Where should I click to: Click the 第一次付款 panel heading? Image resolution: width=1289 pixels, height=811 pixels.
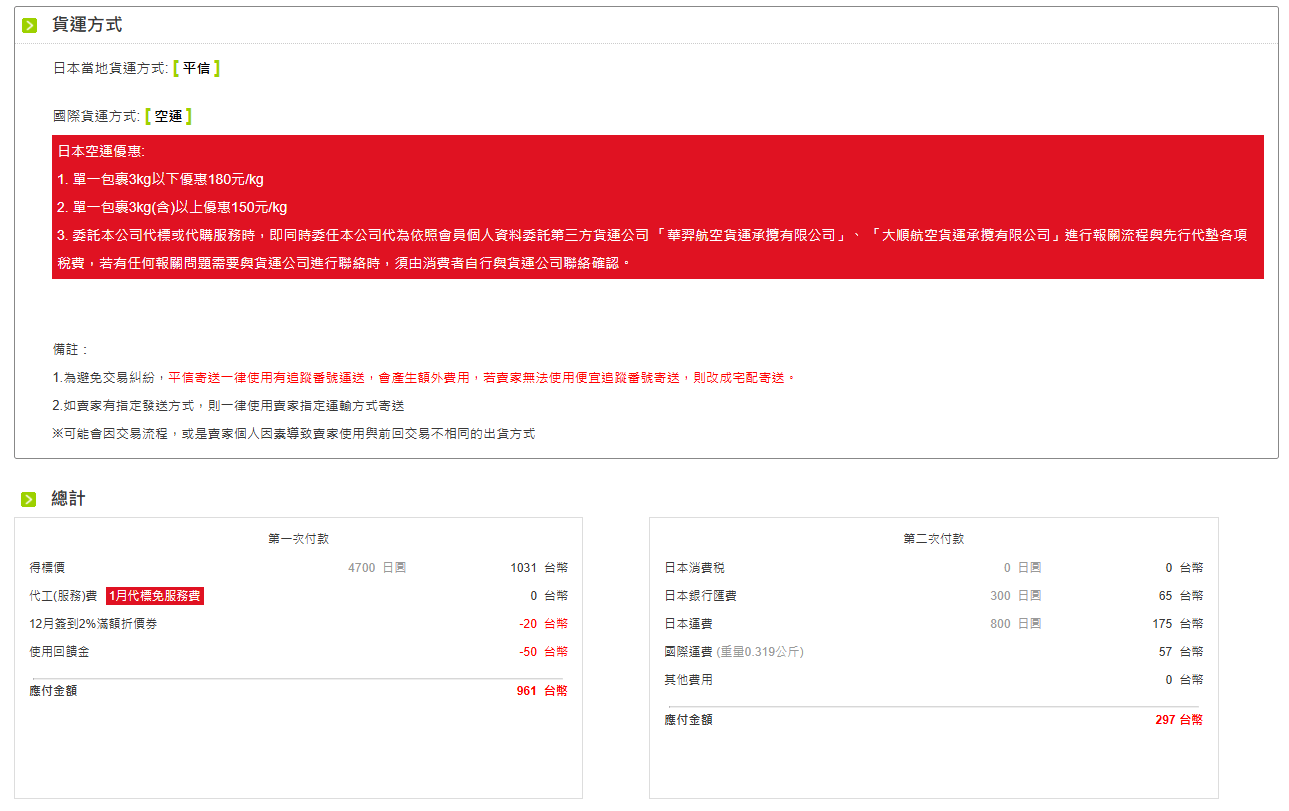coord(298,538)
